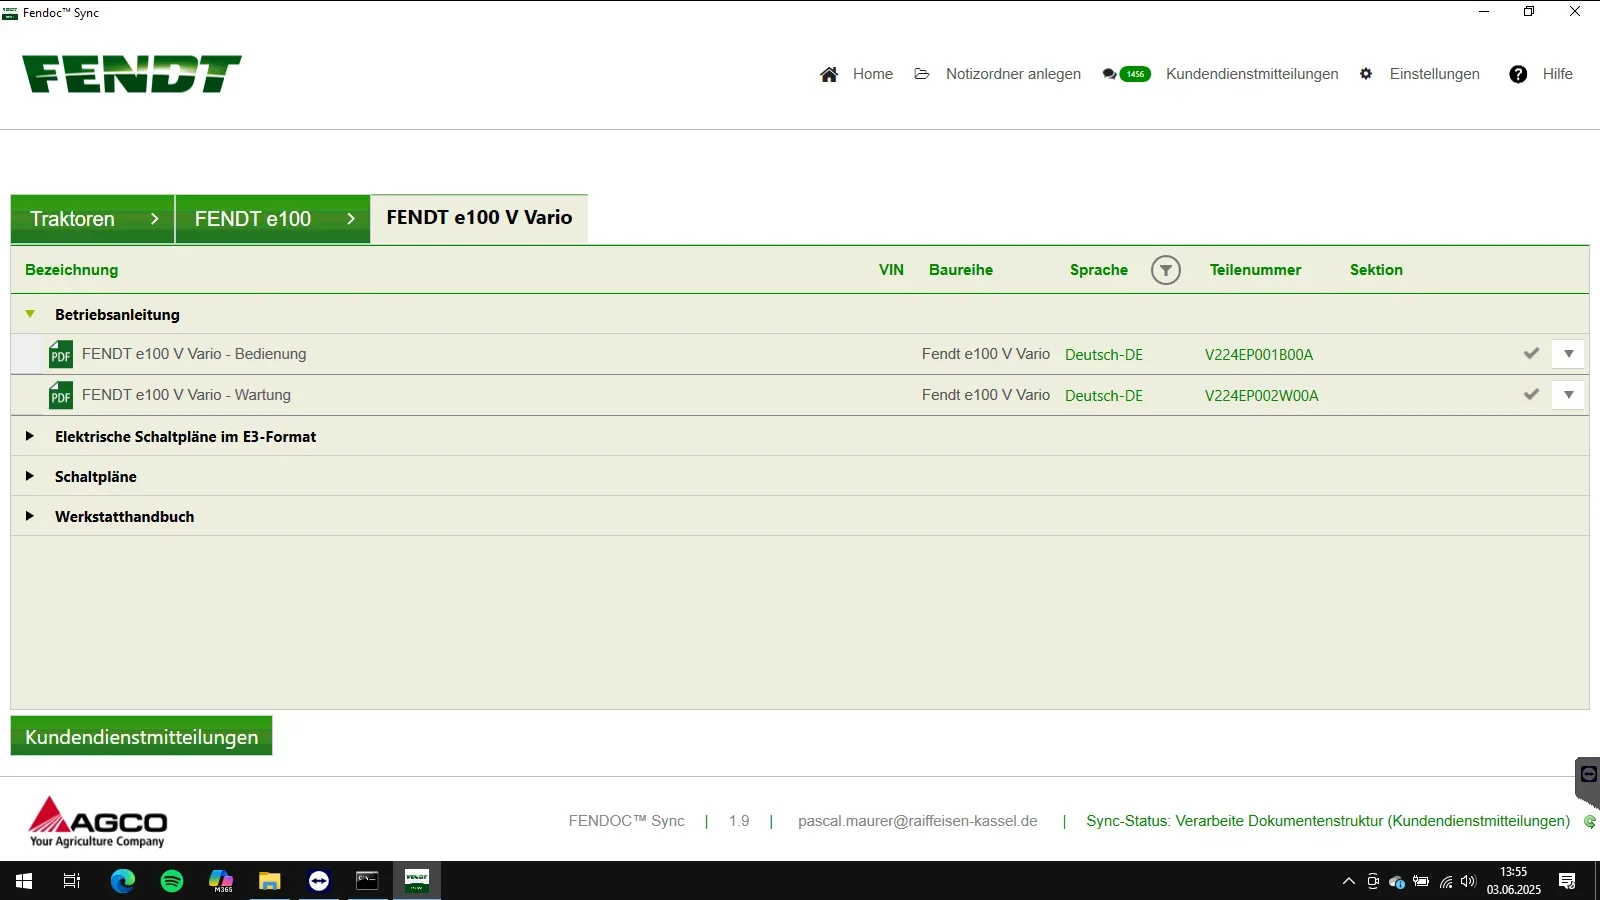This screenshot has width=1600, height=900.
Task: Open the M365 app from the taskbar
Action: tap(221, 881)
